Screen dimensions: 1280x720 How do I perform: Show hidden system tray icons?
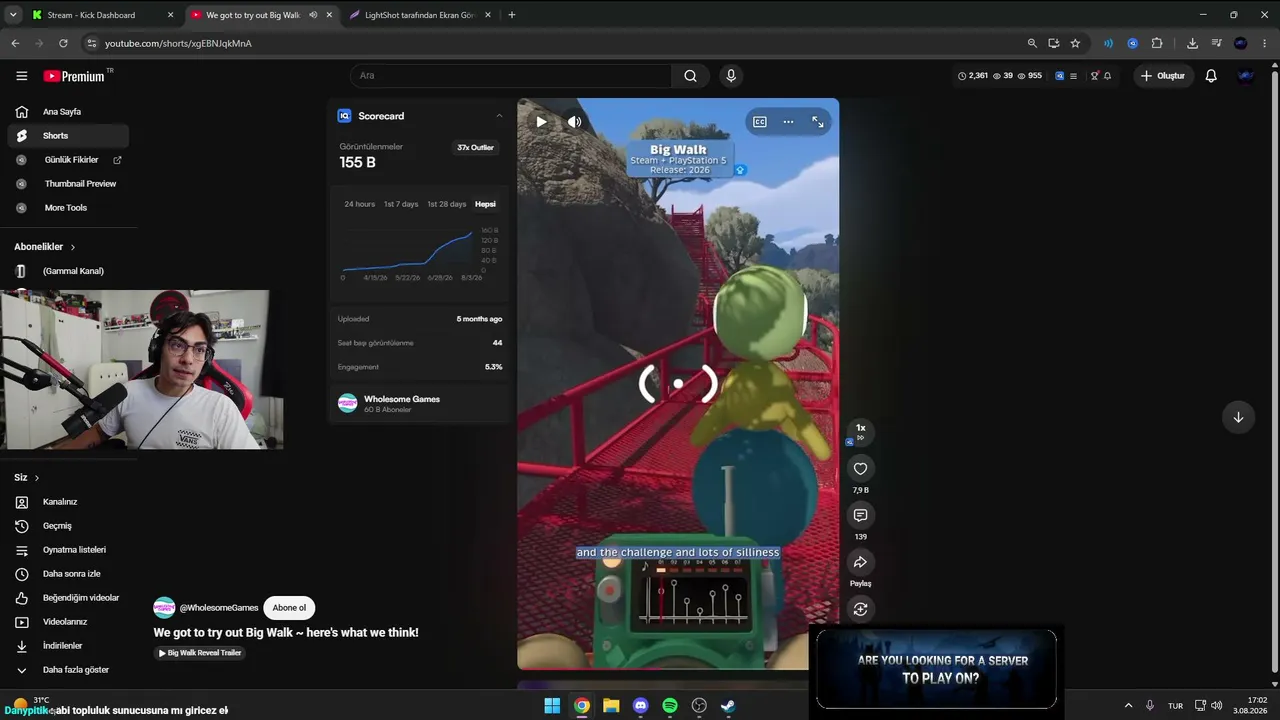pyautogui.click(x=1129, y=706)
